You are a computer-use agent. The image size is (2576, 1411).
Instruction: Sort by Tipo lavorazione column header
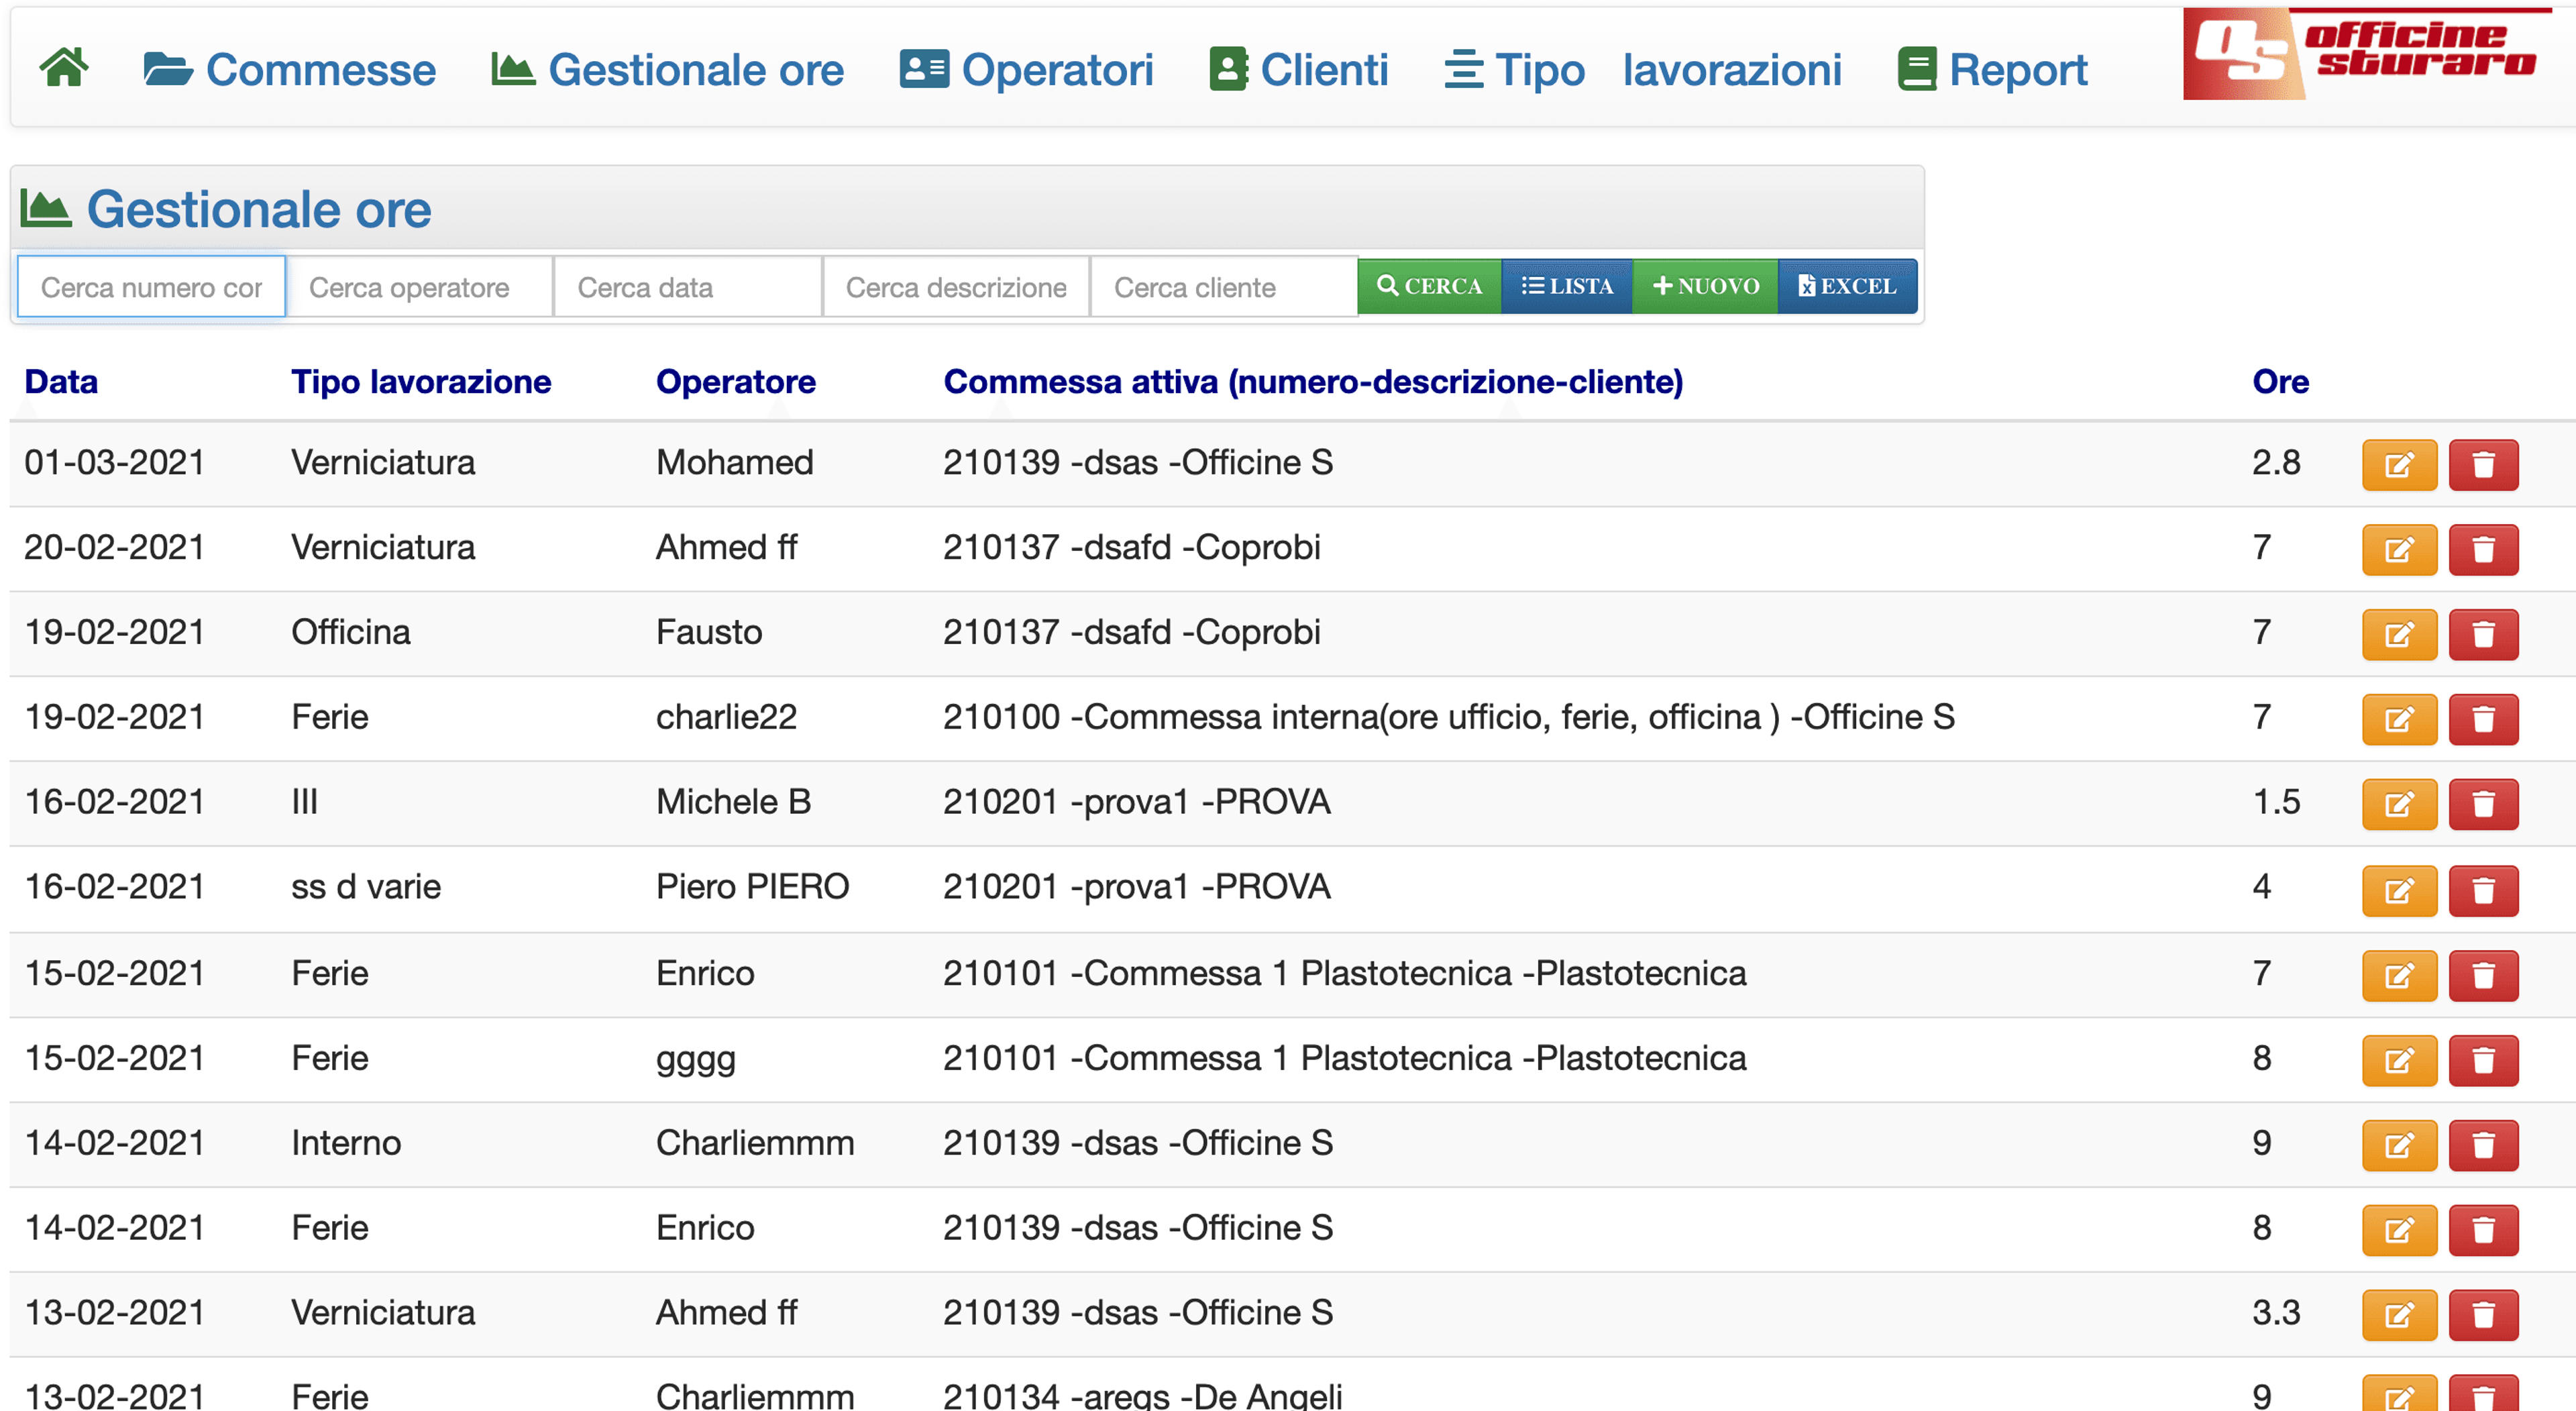421,381
